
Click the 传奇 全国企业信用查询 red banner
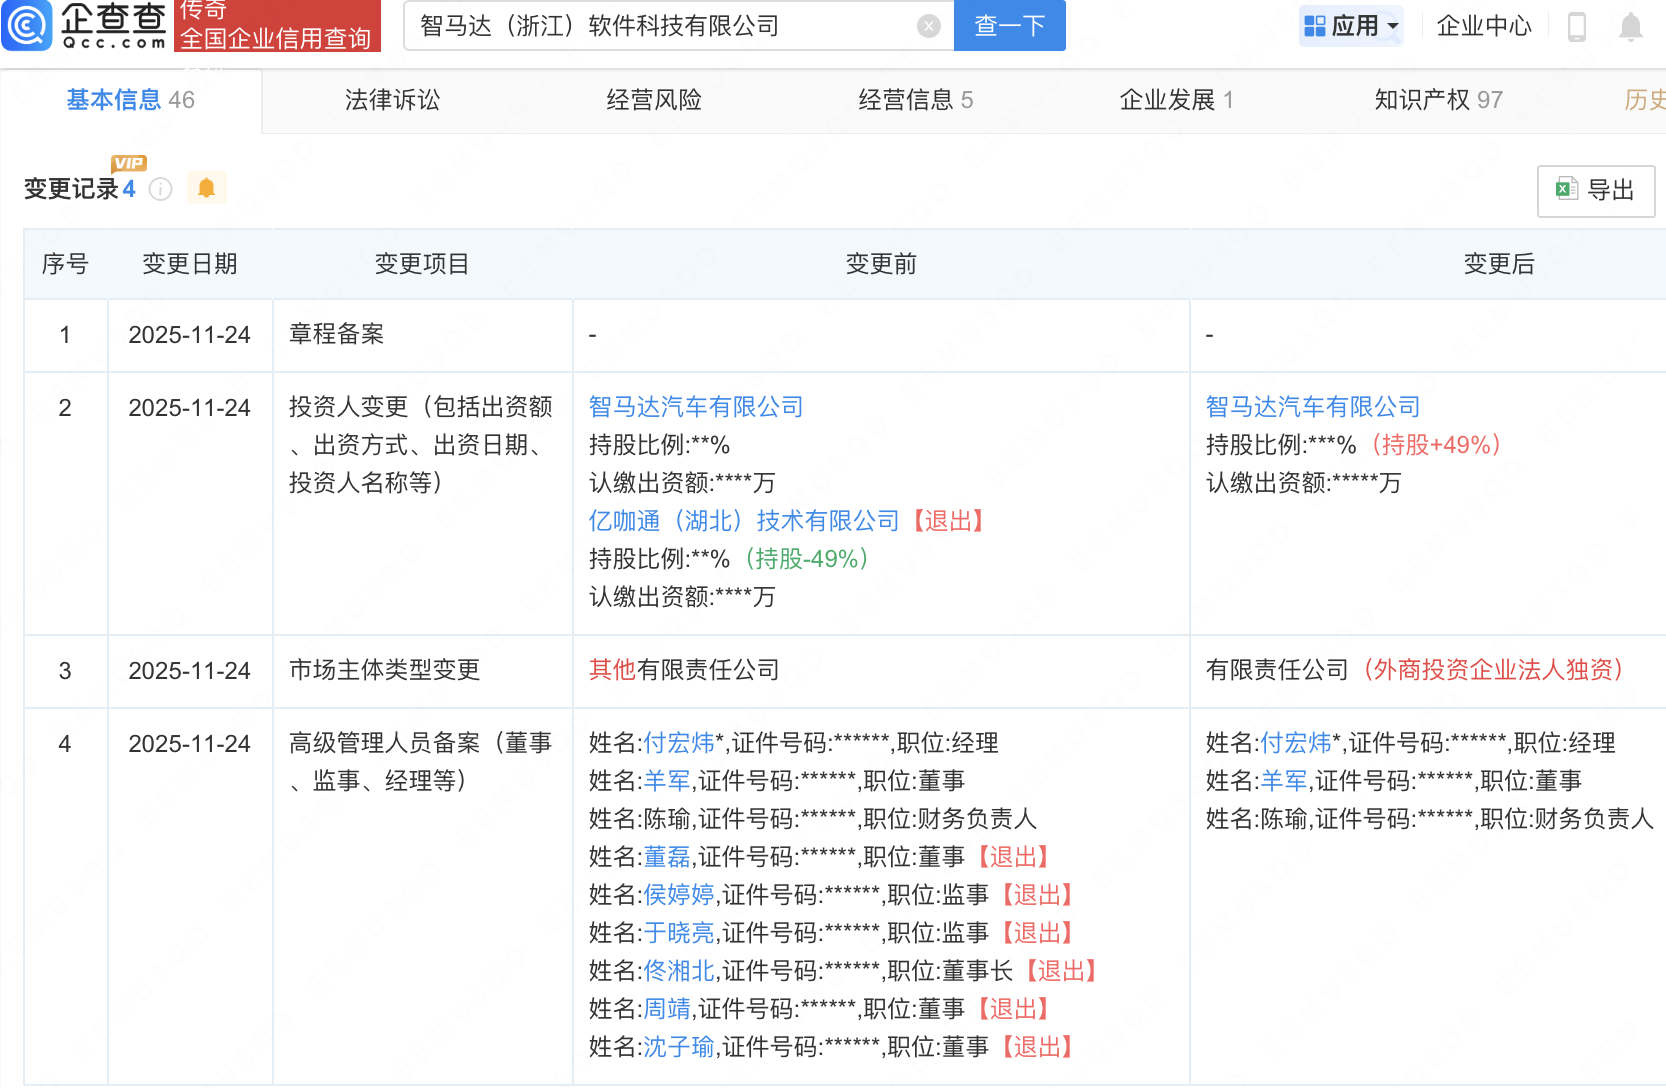(x=277, y=26)
